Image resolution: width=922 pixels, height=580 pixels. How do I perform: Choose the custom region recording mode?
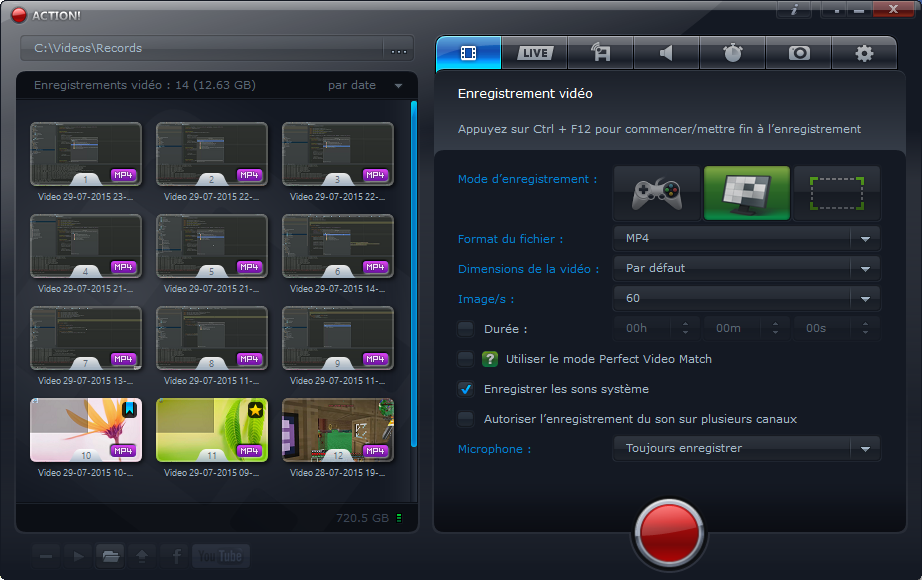[838, 192]
